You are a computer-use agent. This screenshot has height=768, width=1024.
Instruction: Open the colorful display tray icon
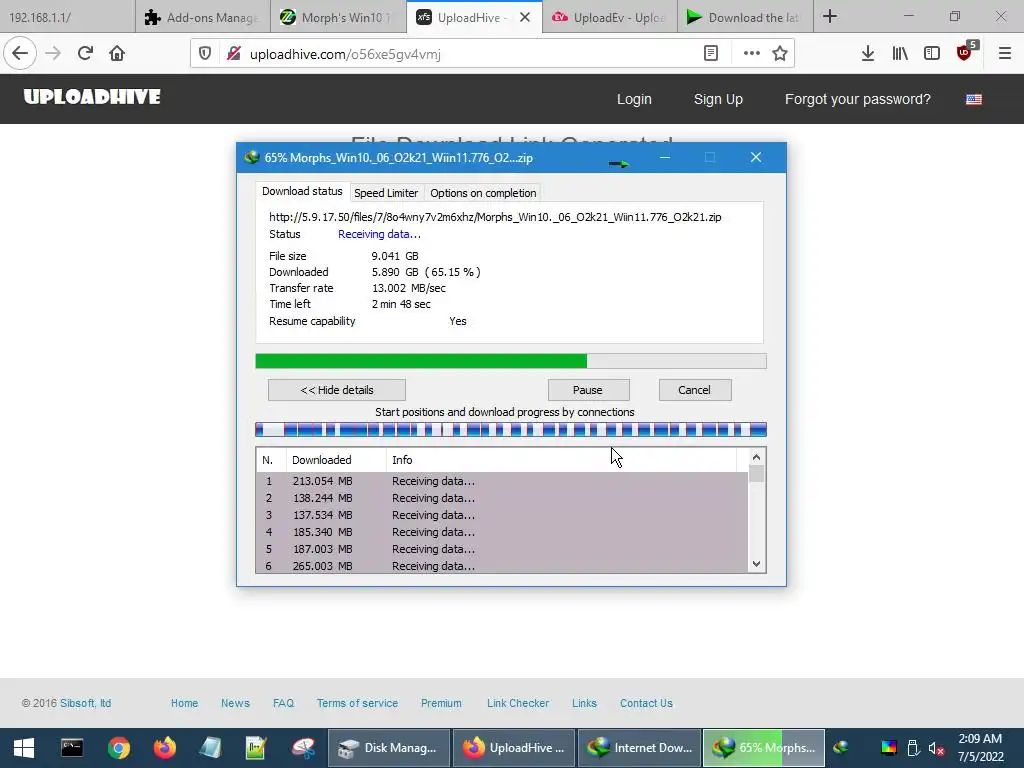889,748
